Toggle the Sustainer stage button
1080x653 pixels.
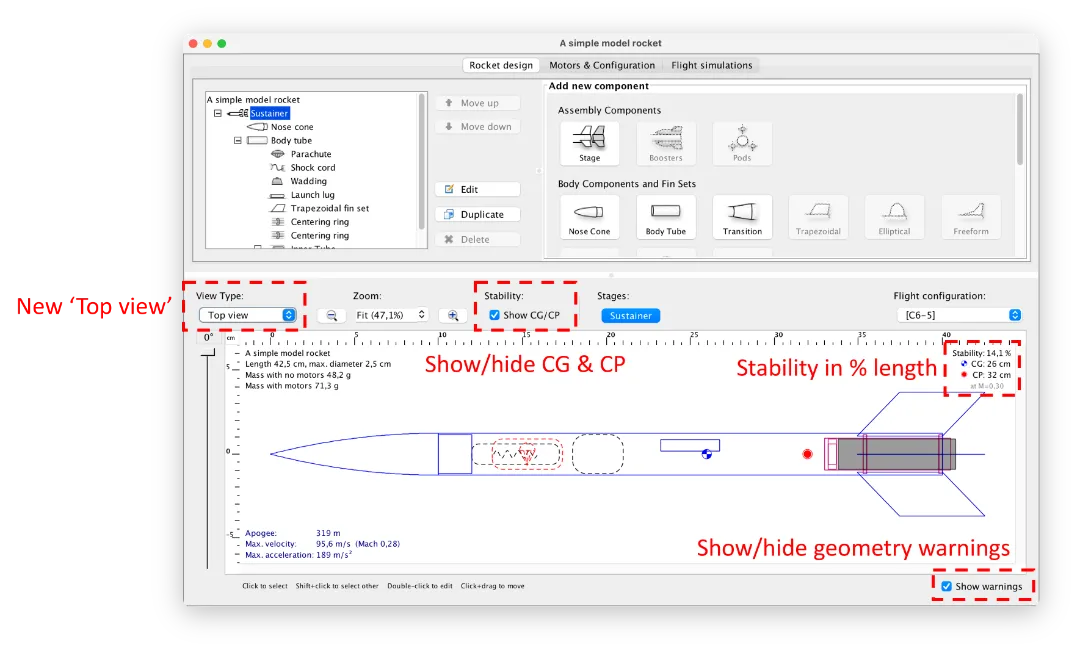(x=630, y=315)
